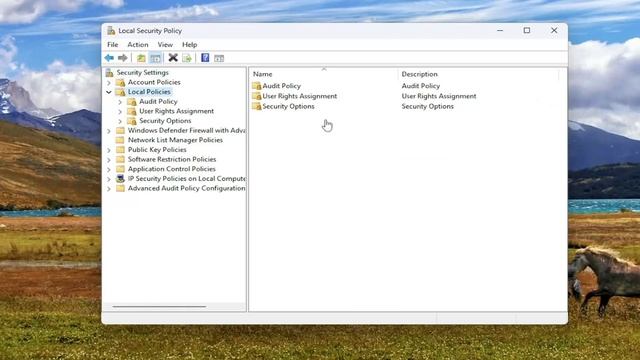Maximize the Local Security Policy window

click(527, 30)
